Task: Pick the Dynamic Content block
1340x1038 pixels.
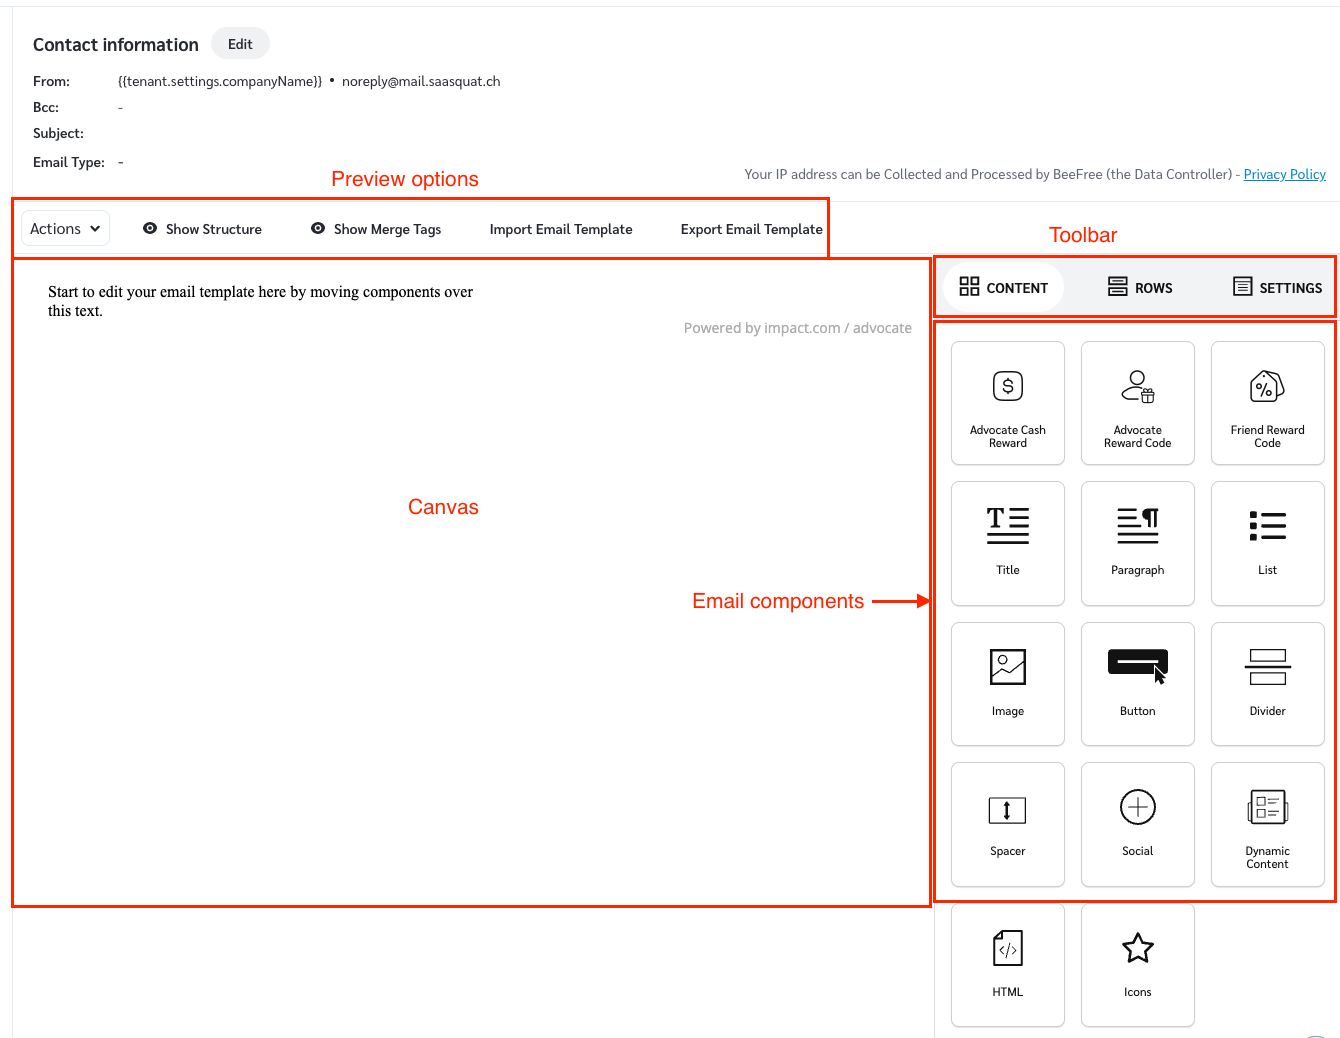Action: (1267, 824)
